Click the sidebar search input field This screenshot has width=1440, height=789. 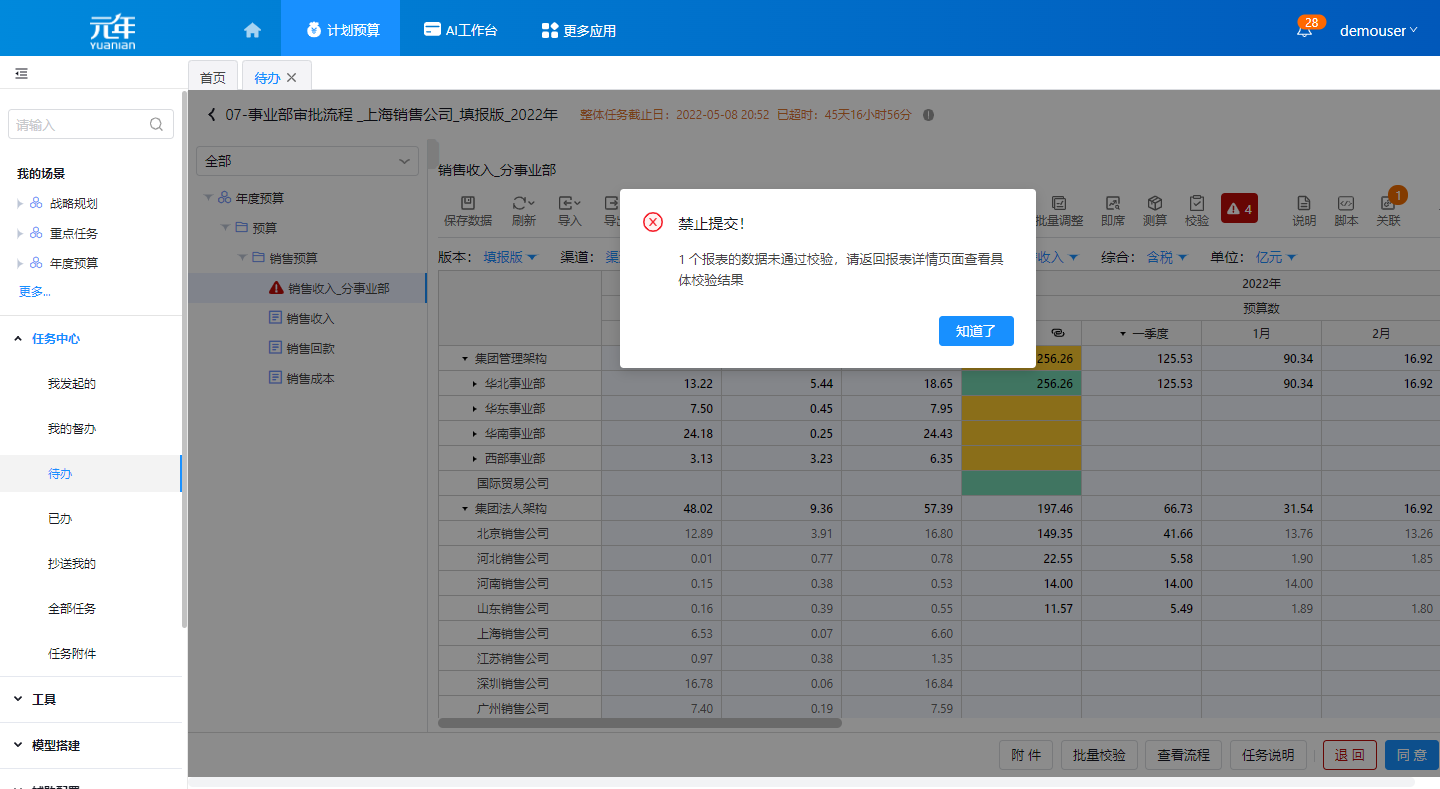coord(80,125)
